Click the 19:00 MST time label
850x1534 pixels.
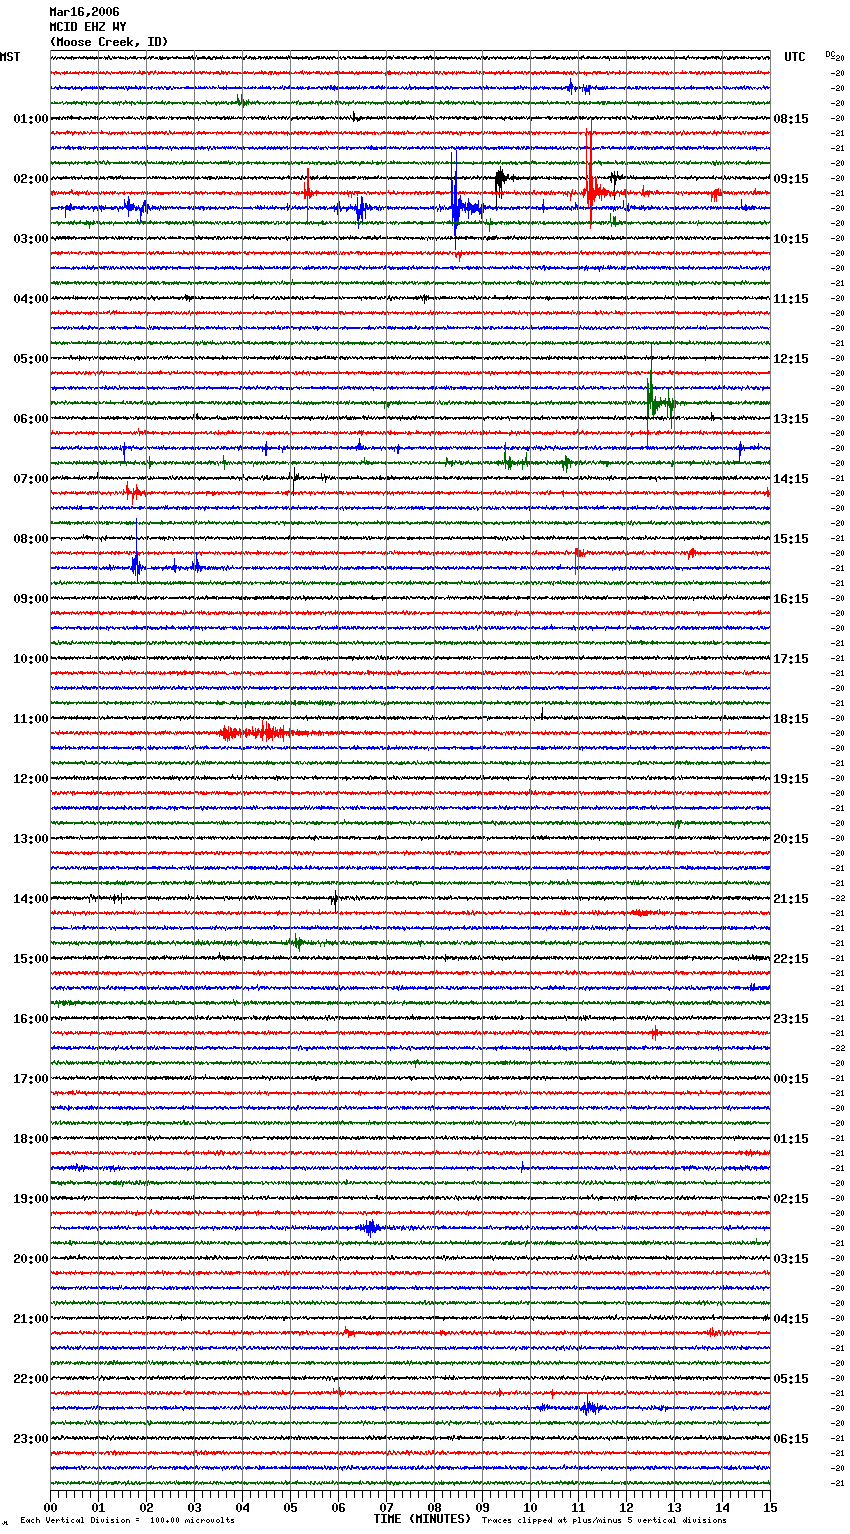[30, 1199]
